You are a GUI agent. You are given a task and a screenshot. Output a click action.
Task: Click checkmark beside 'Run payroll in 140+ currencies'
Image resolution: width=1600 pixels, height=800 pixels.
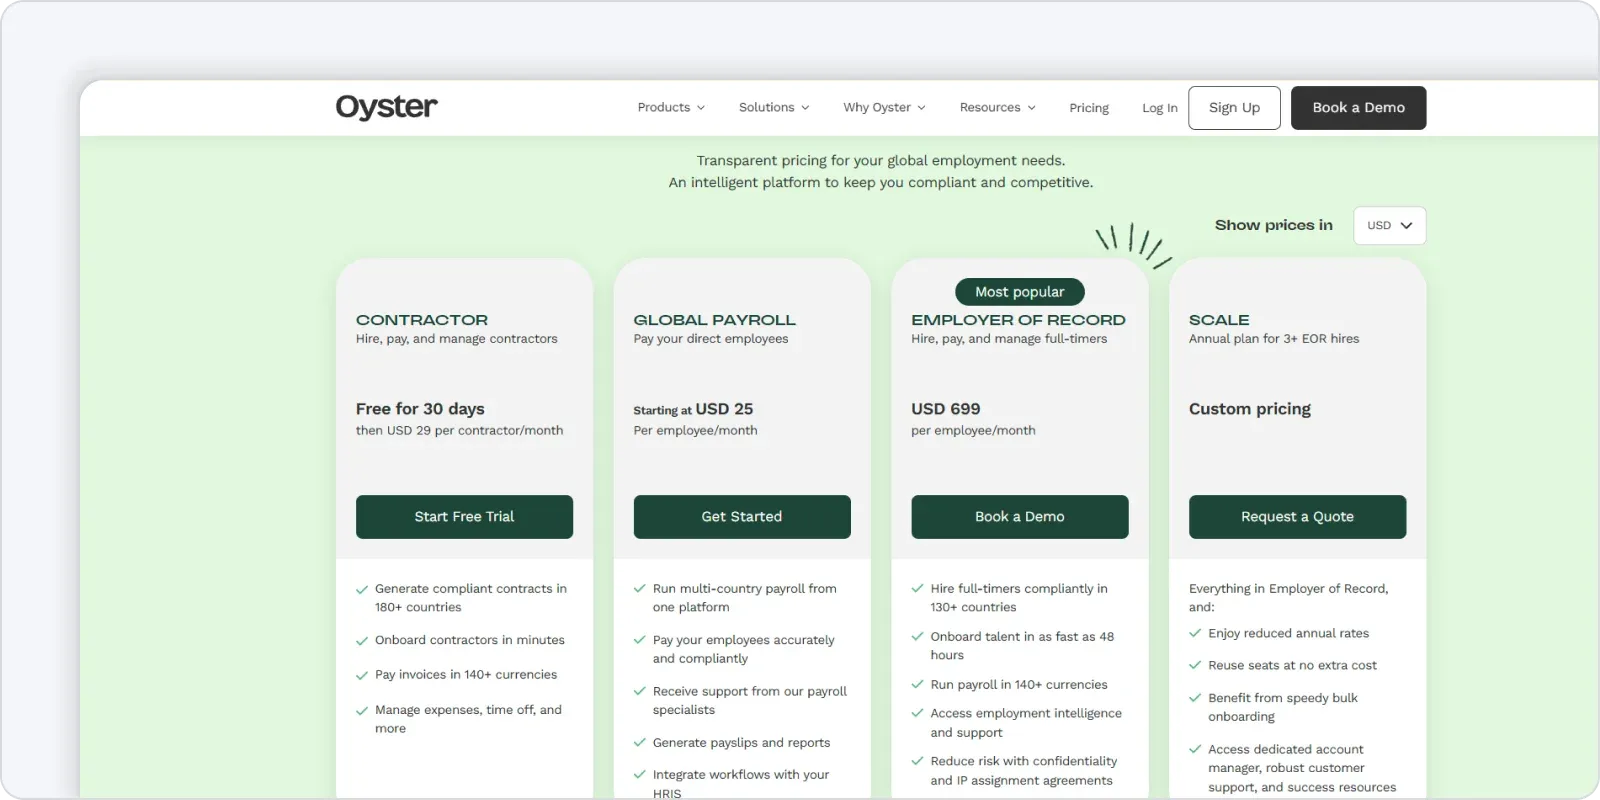917,685
